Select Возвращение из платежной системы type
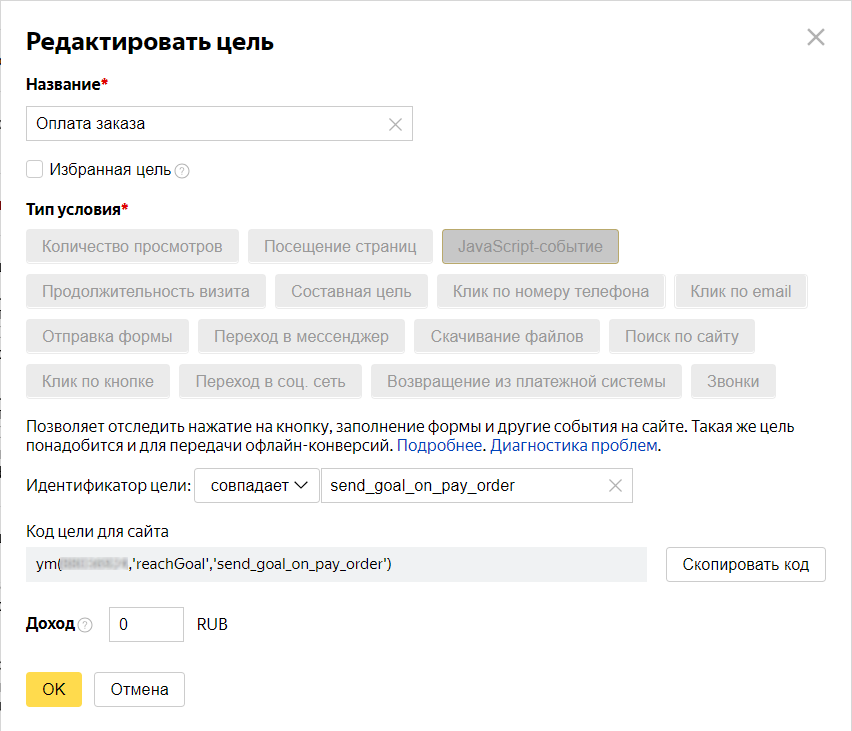The image size is (852, 731). (526, 381)
